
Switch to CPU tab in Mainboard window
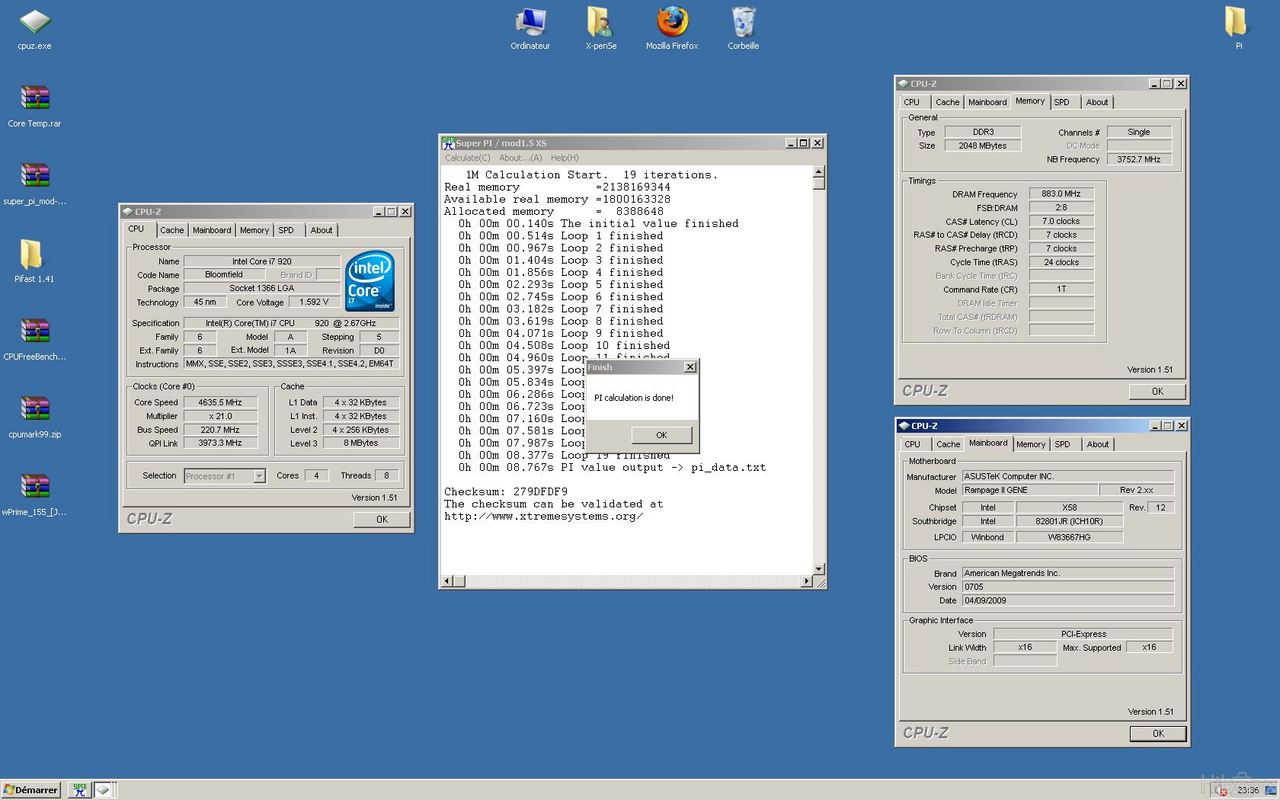click(x=913, y=444)
